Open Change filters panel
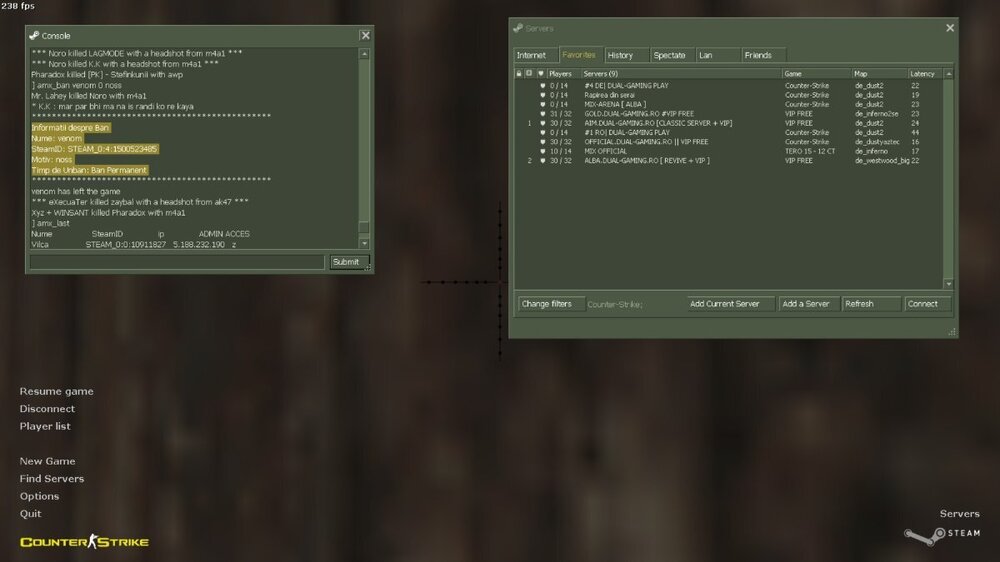1000x562 pixels. (547, 304)
